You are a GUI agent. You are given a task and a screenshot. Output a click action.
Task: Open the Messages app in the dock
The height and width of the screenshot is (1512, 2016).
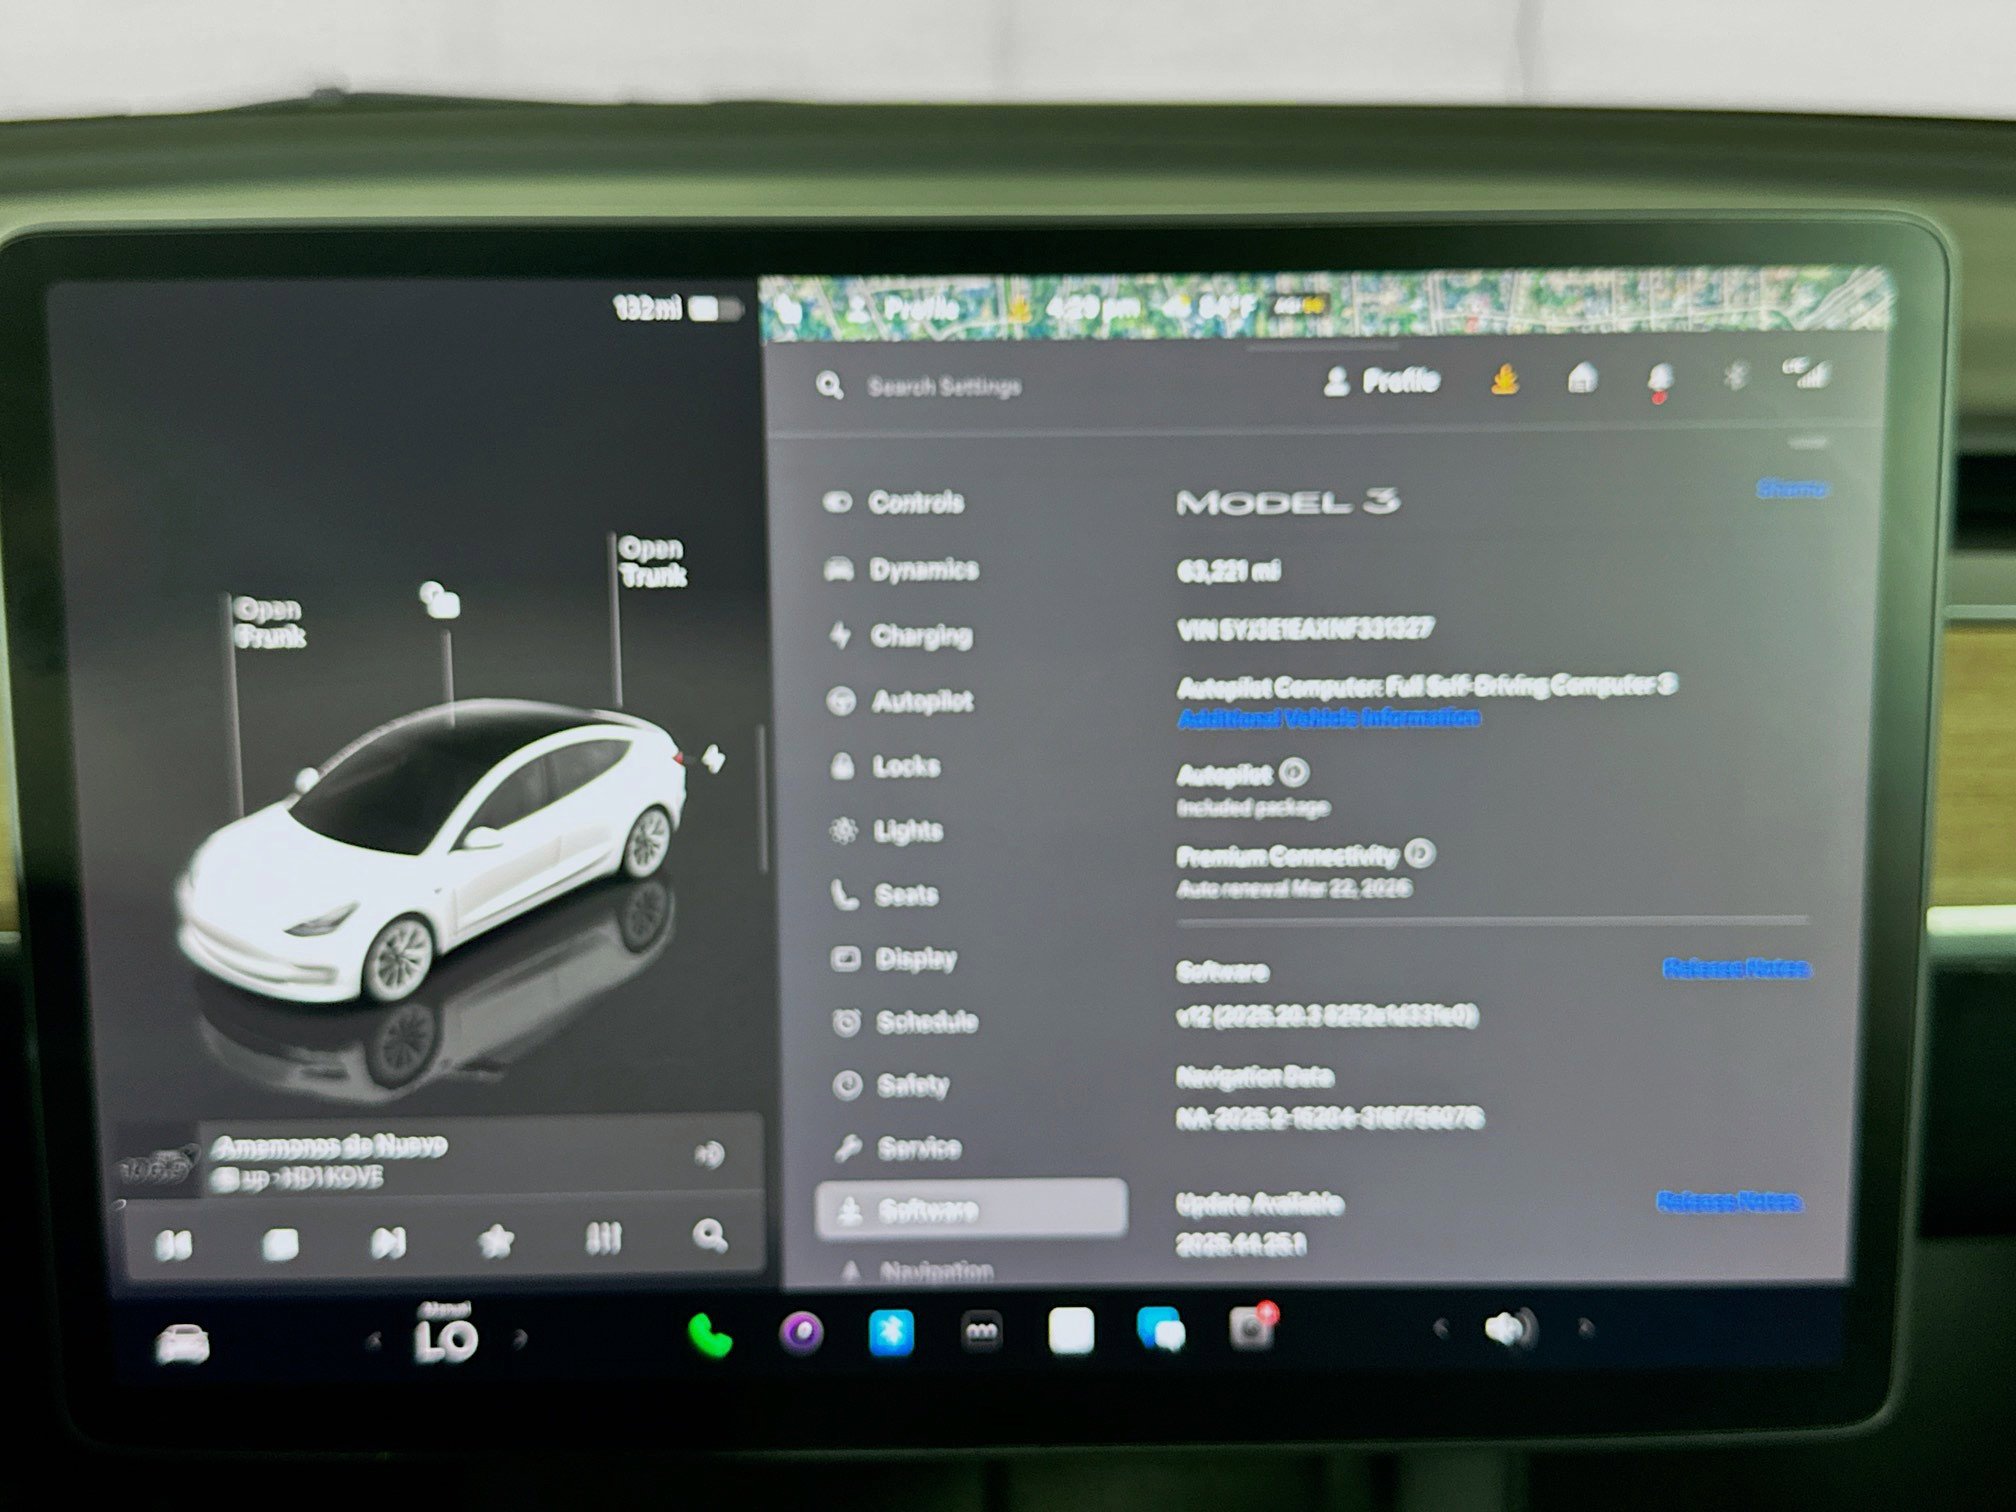(x=1160, y=1330)
